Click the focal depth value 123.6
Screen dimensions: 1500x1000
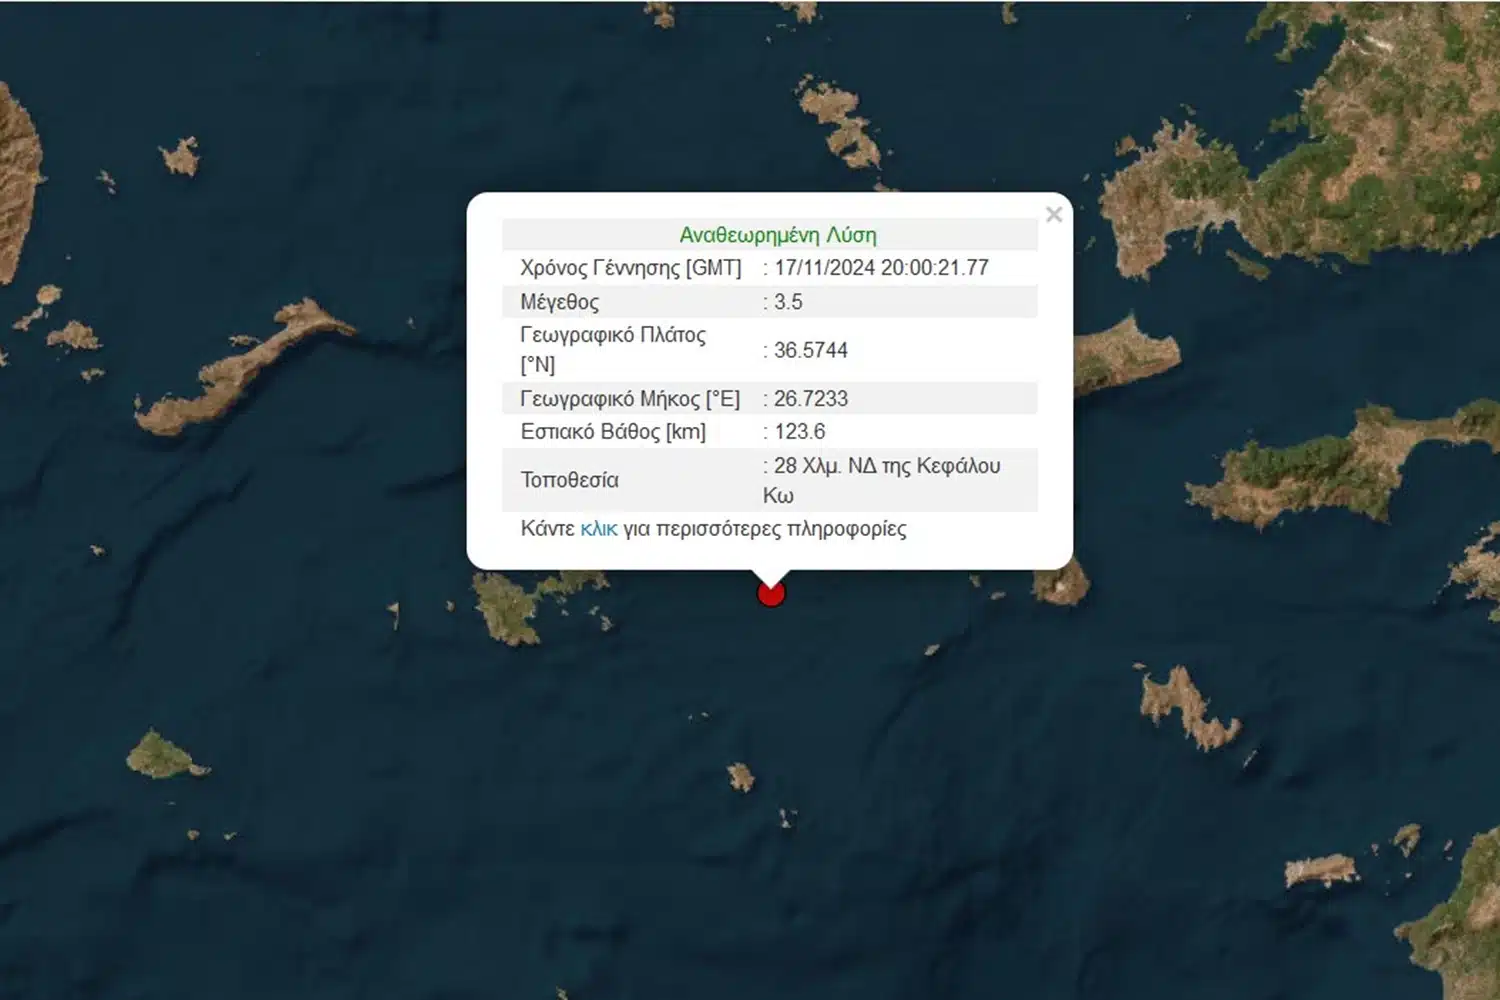[799, 432]
